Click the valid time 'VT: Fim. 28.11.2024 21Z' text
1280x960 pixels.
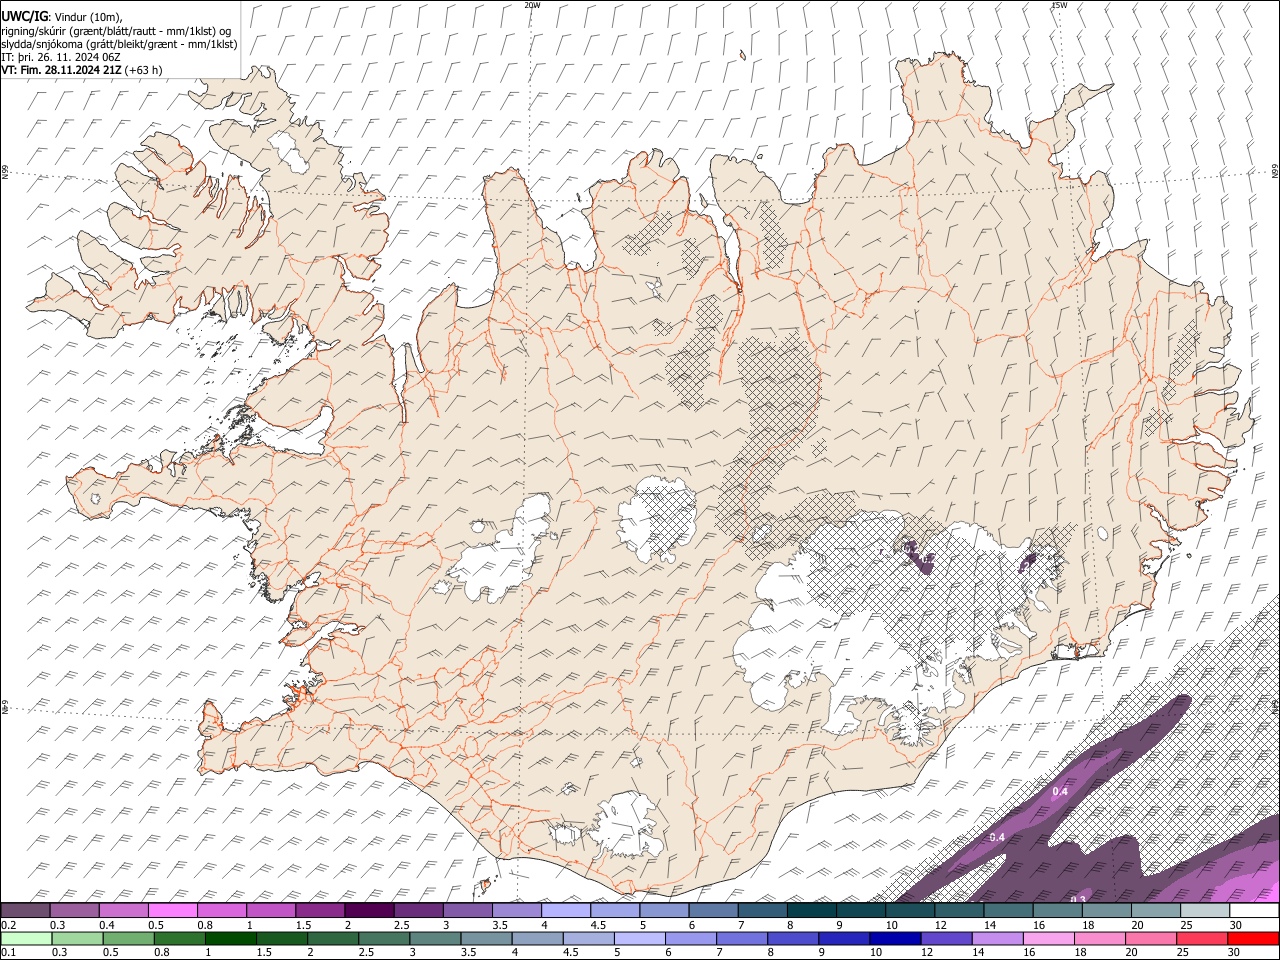(62, 70)
